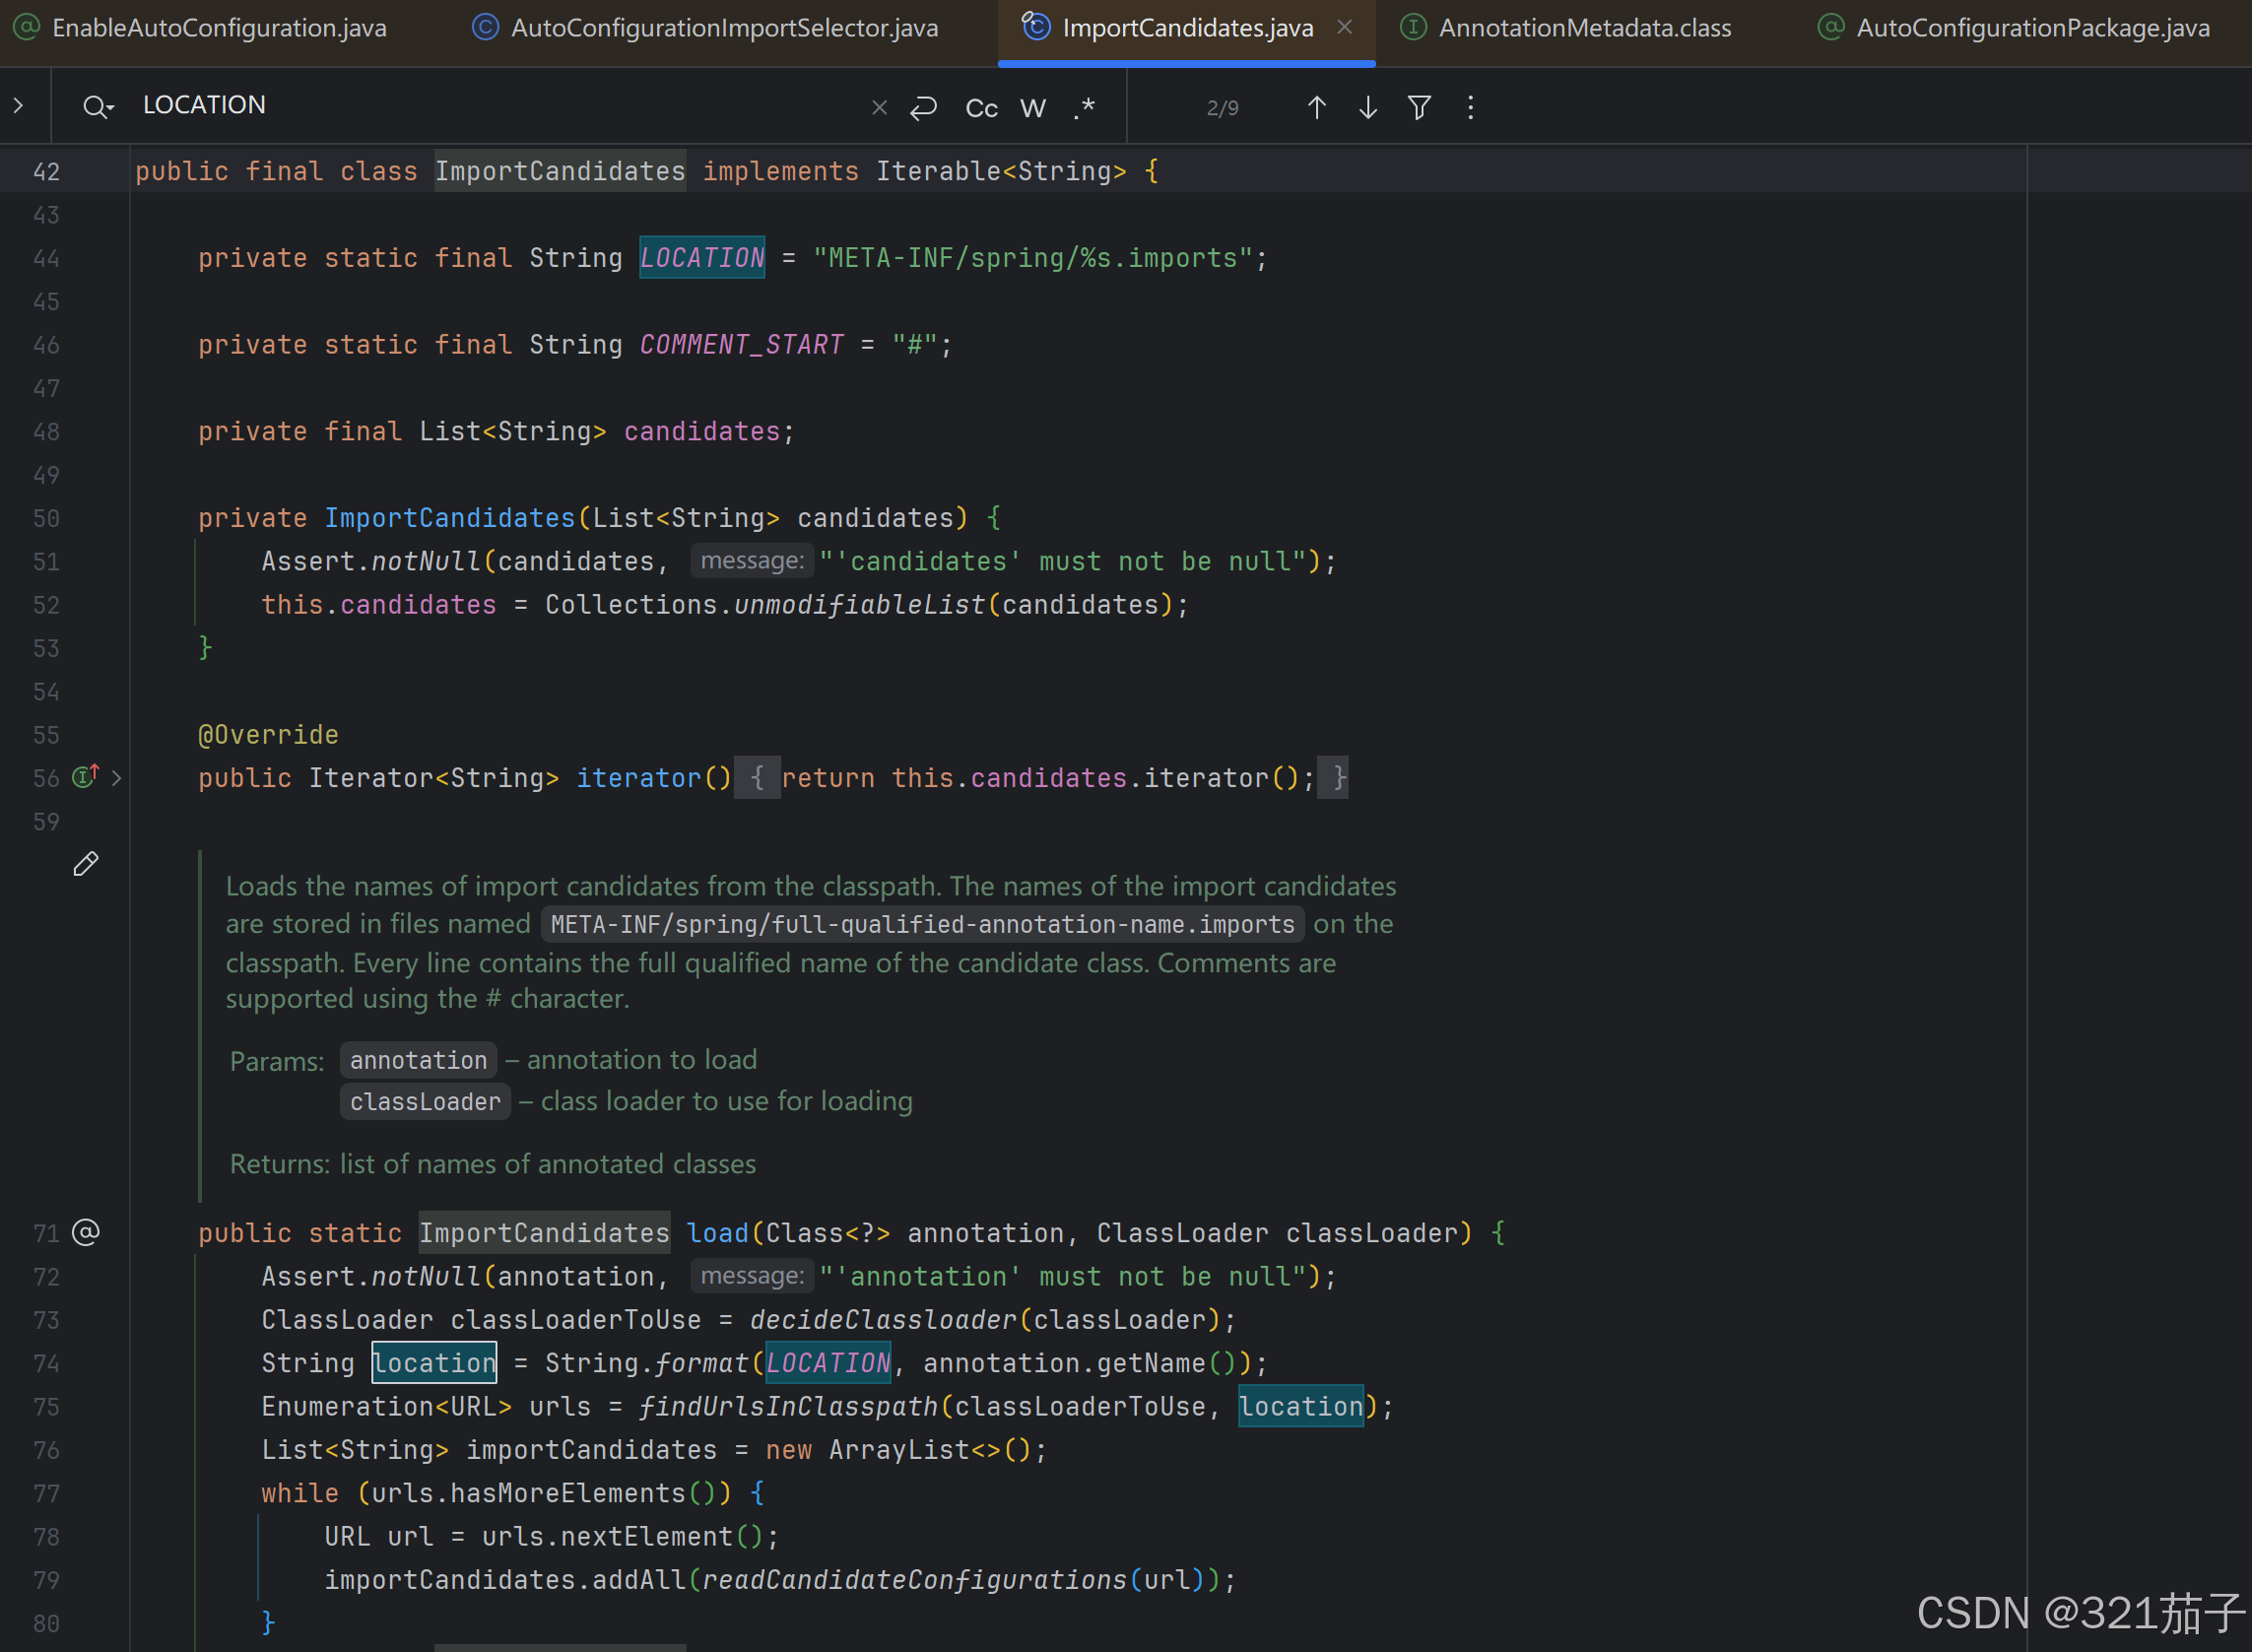The width and height of the screenshot is (2252, 1652).
Task: Expand folded iterator method at line 56
Action: click(x=117, y=778)
